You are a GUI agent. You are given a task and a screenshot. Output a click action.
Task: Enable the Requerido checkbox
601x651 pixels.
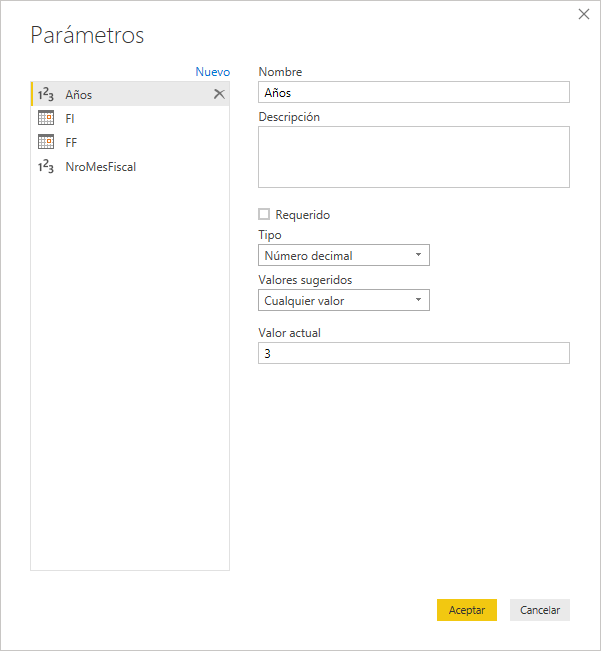point(264,214)
